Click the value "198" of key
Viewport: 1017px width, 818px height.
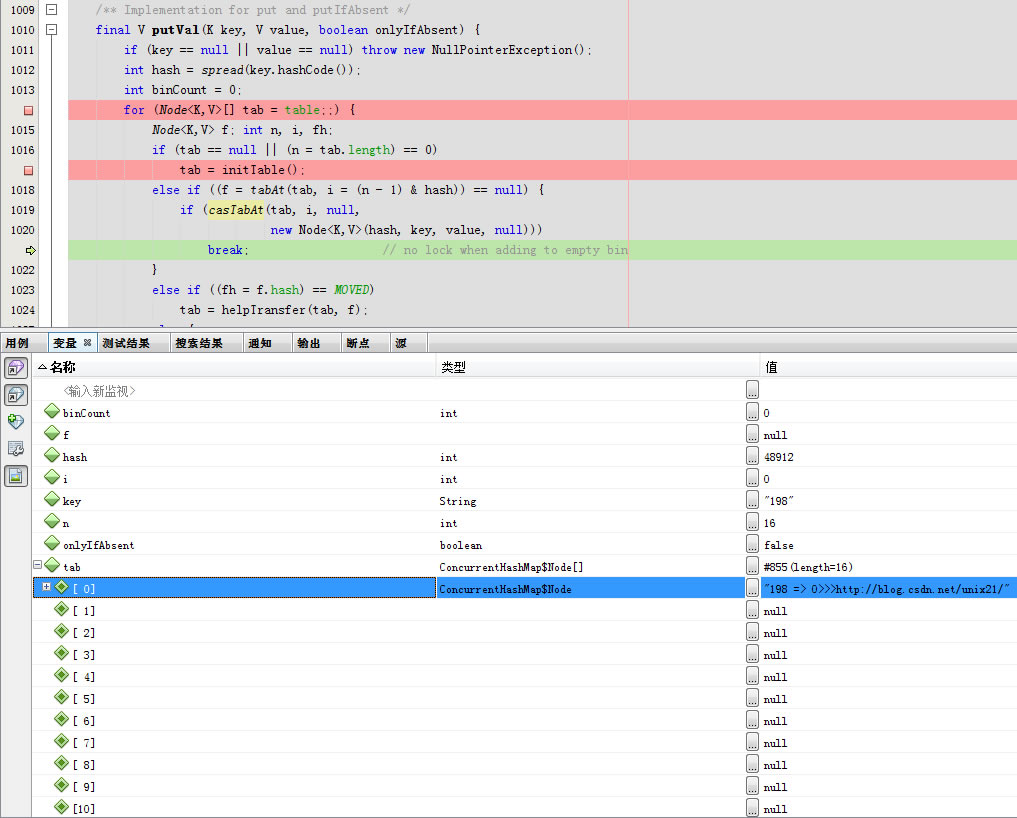tap(778, 501)
